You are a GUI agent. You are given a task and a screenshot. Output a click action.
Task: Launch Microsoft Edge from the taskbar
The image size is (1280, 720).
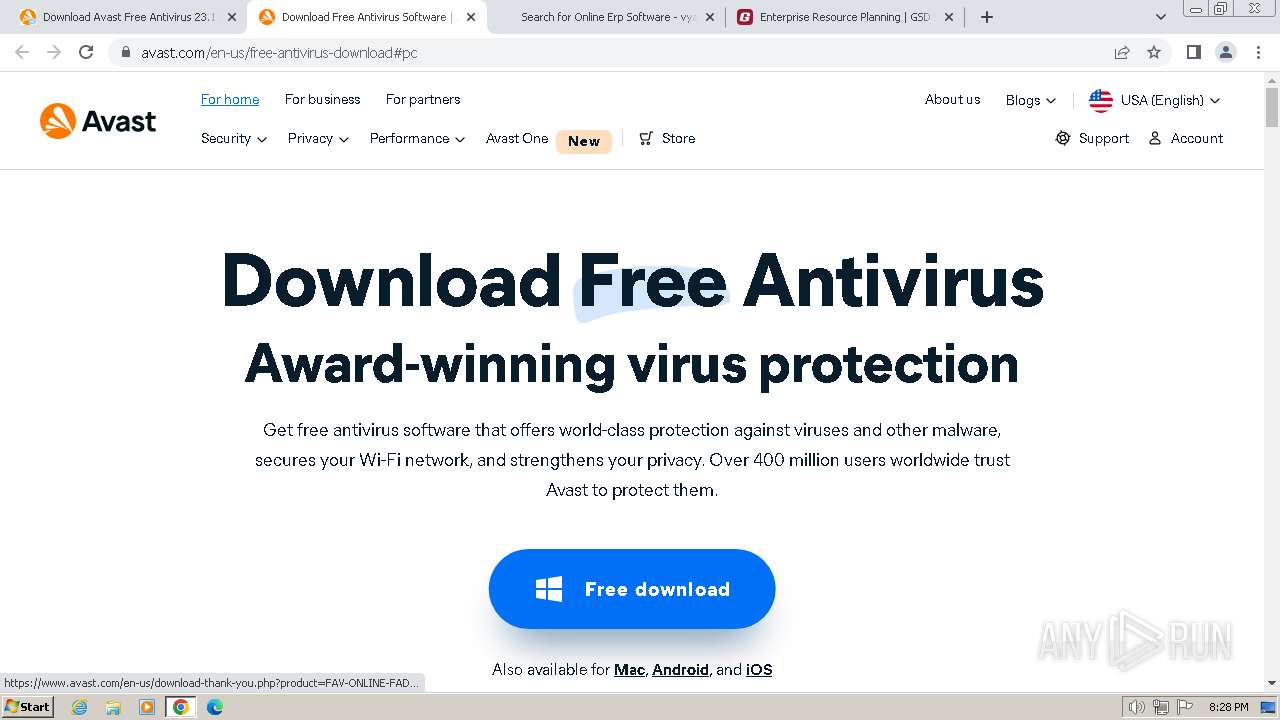pos(215,707)
